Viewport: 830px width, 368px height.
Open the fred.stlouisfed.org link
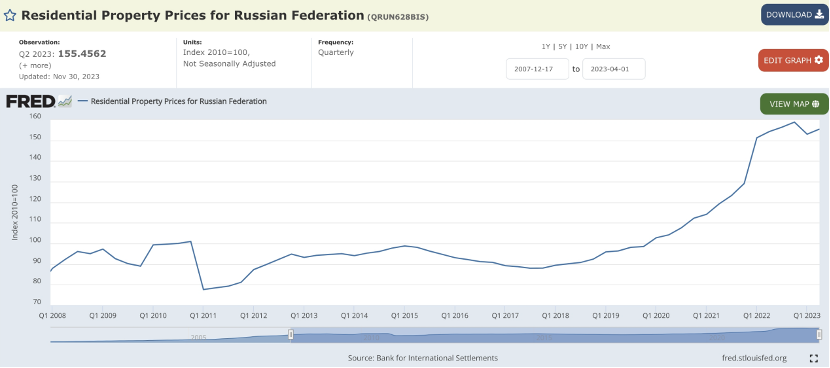pos(754,358)
